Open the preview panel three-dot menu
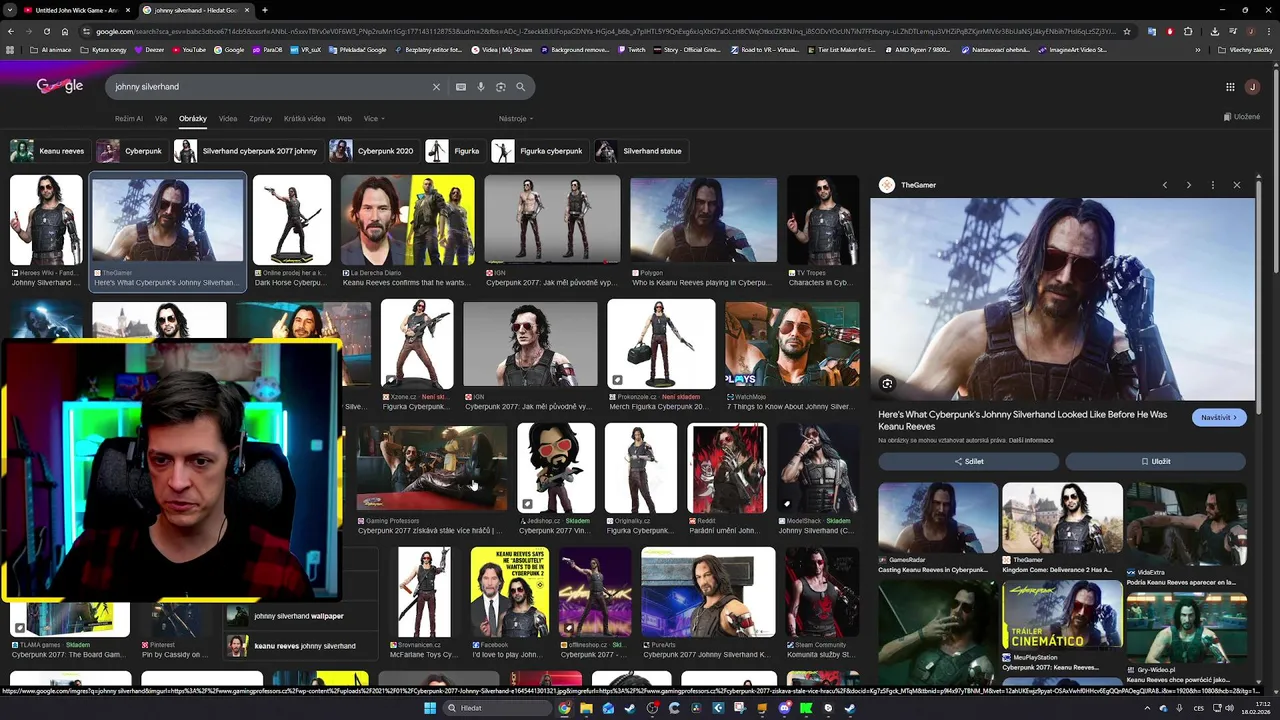 point(1213,185)
